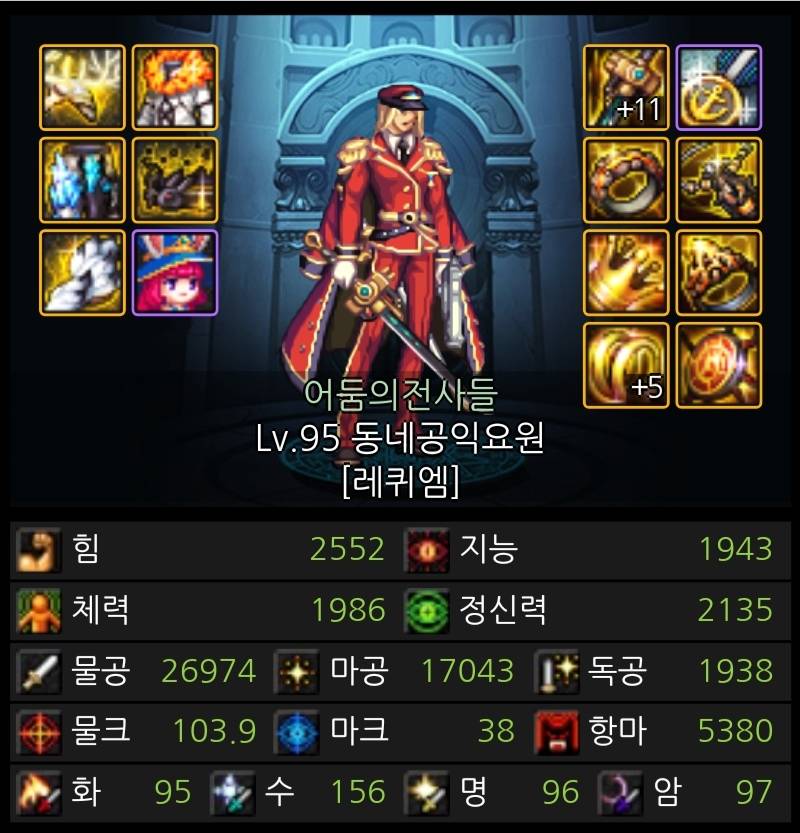This screenshot has height=833, width=800.
Task: Click the 물공 physical attack value 26974
Action: pyautogui.click(x=209, y=670)
